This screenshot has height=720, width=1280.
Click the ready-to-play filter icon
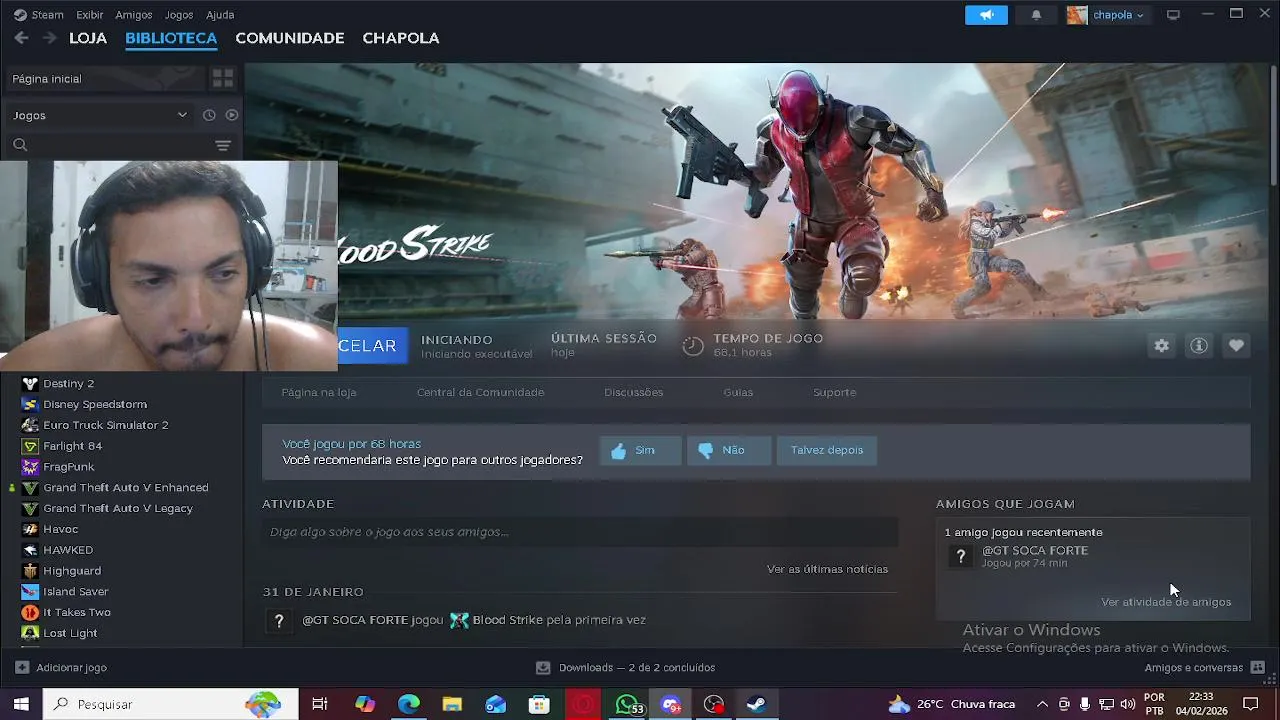[232, 115]
